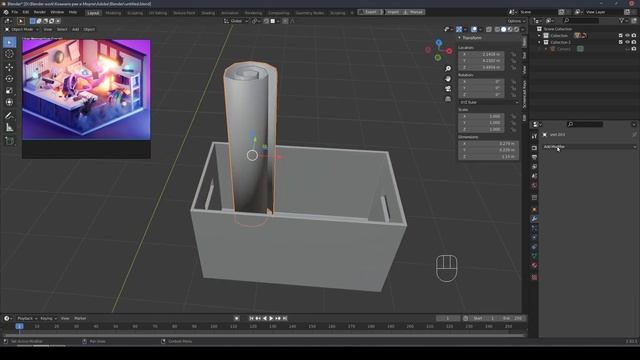The image size is (640, 360).
Task: Jump to the timeline end frame
Action: tap(285, 318)
